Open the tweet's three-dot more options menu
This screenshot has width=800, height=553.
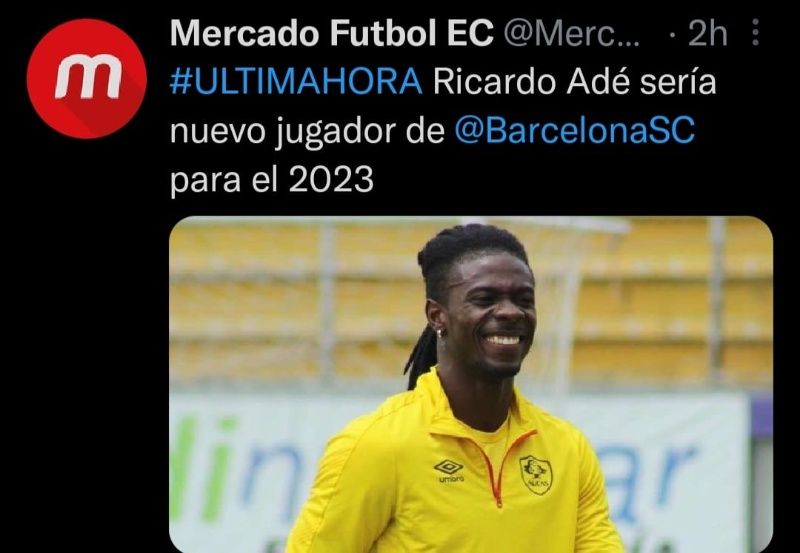point(756,33)
